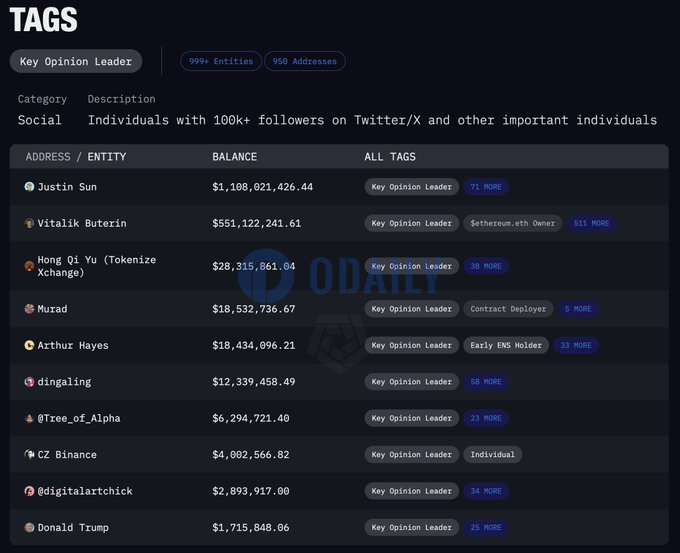Expand Justin Sun's 71 MORE tags
The image size is (680, 553).
click(486, 187)
